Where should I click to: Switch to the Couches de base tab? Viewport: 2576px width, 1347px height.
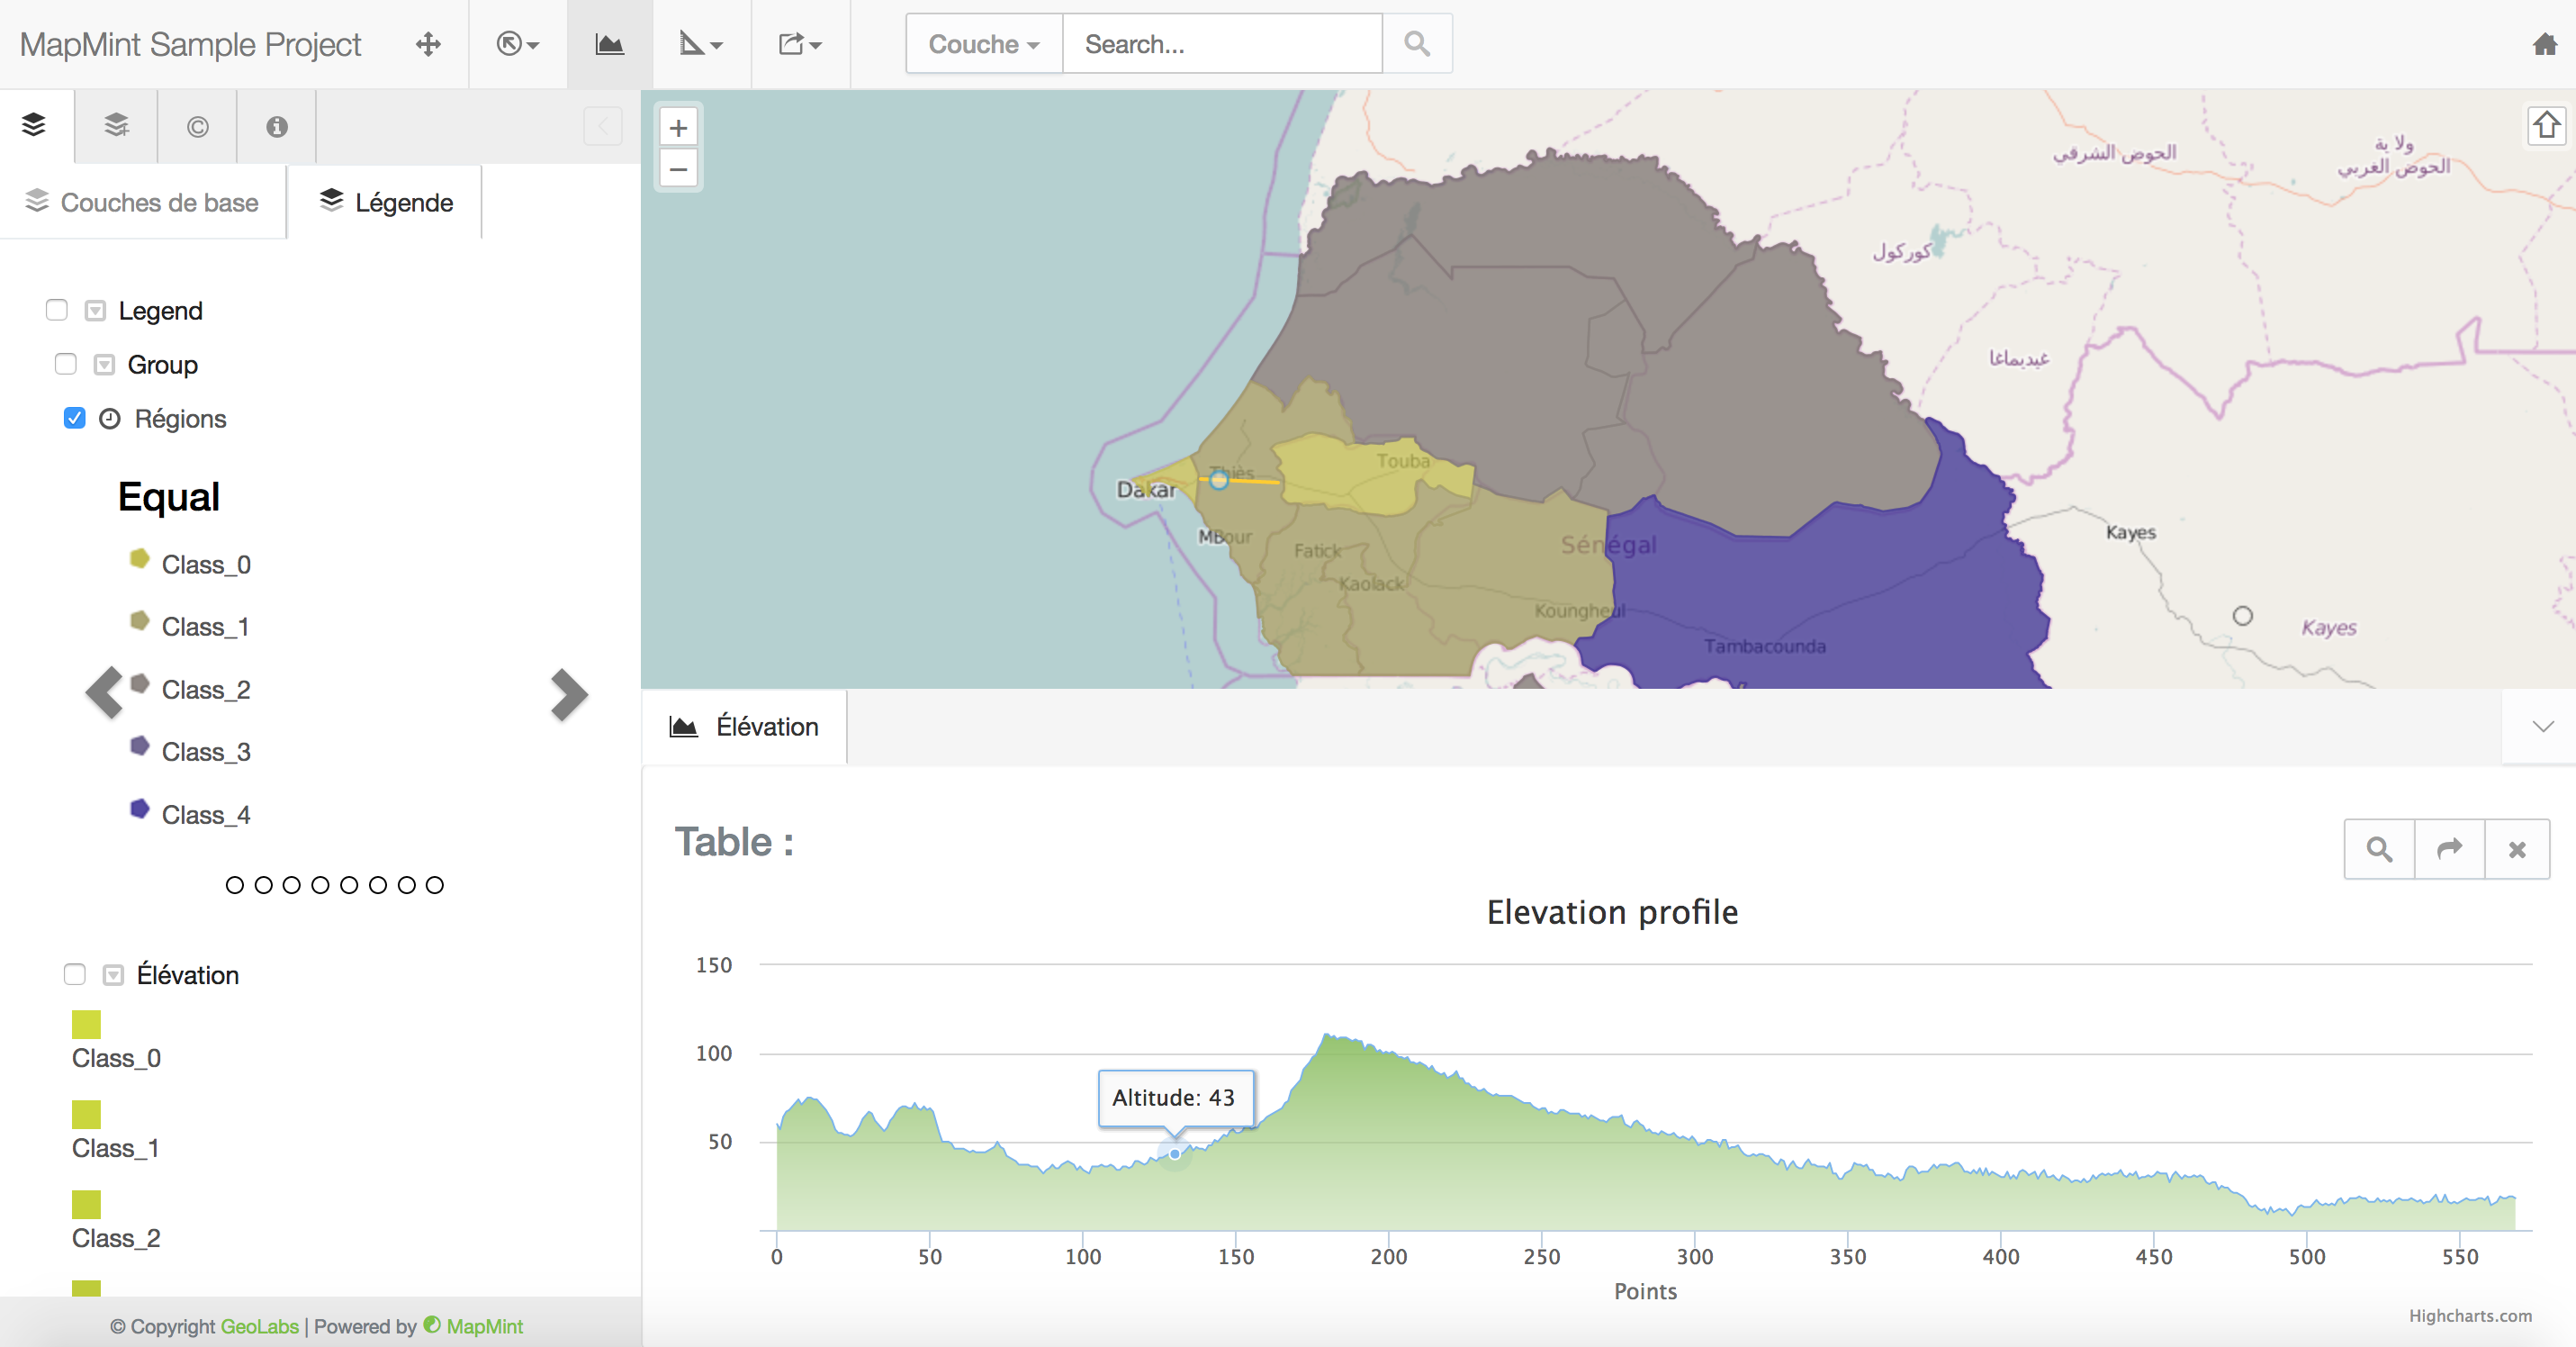click(143, 202)
